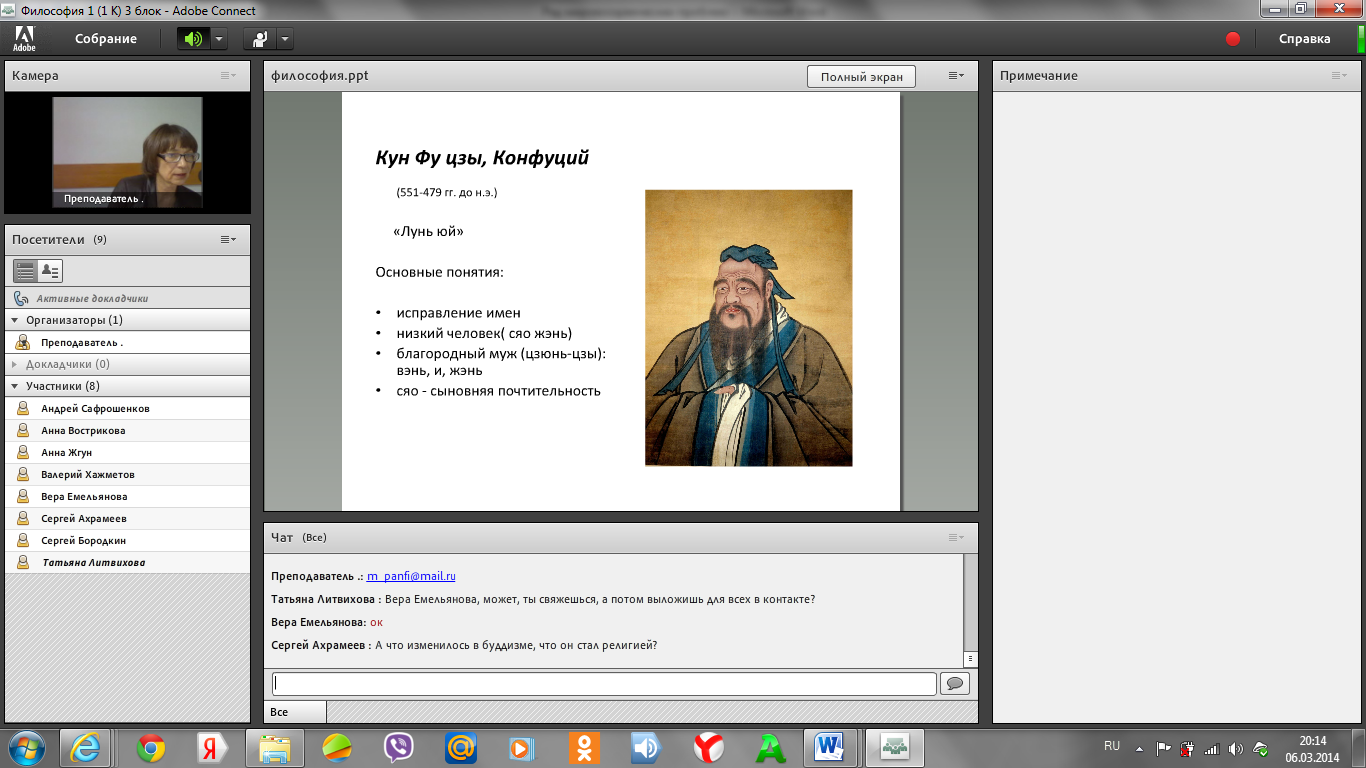Click the chat message input field
This screenshot has height=768, width=1366.
605,684
